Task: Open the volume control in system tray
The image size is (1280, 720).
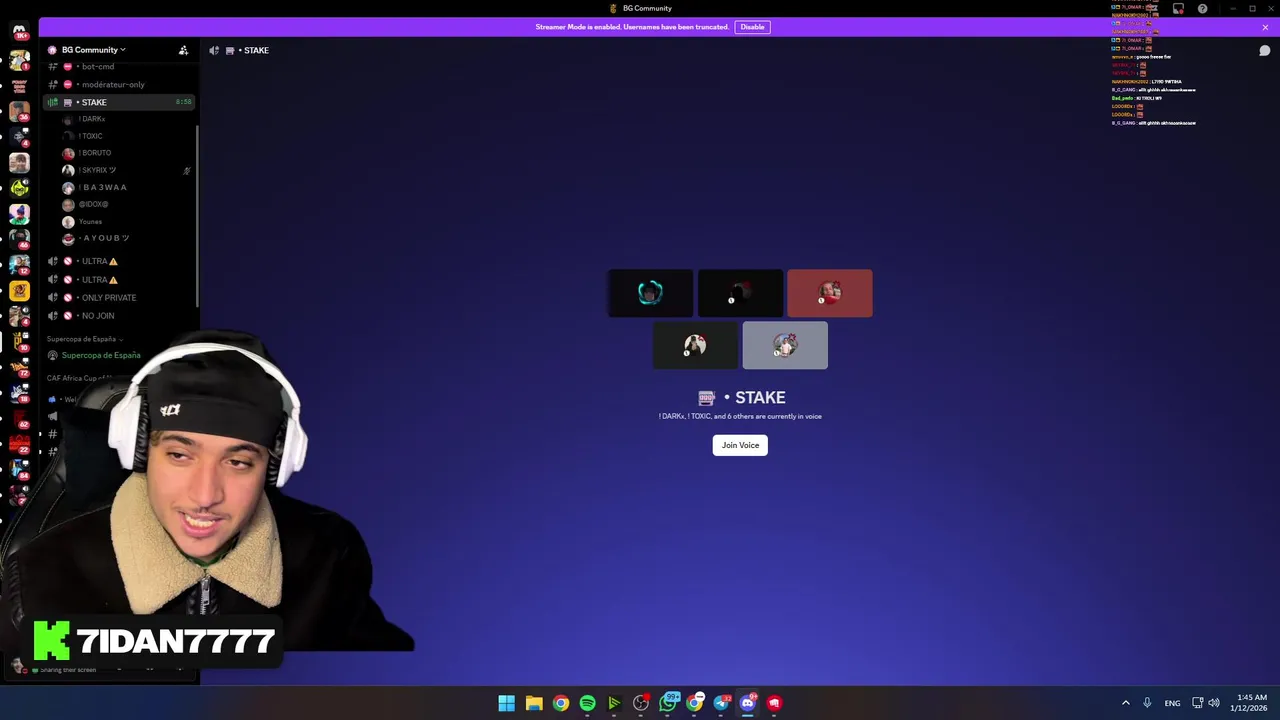Action: (1214, 703)
